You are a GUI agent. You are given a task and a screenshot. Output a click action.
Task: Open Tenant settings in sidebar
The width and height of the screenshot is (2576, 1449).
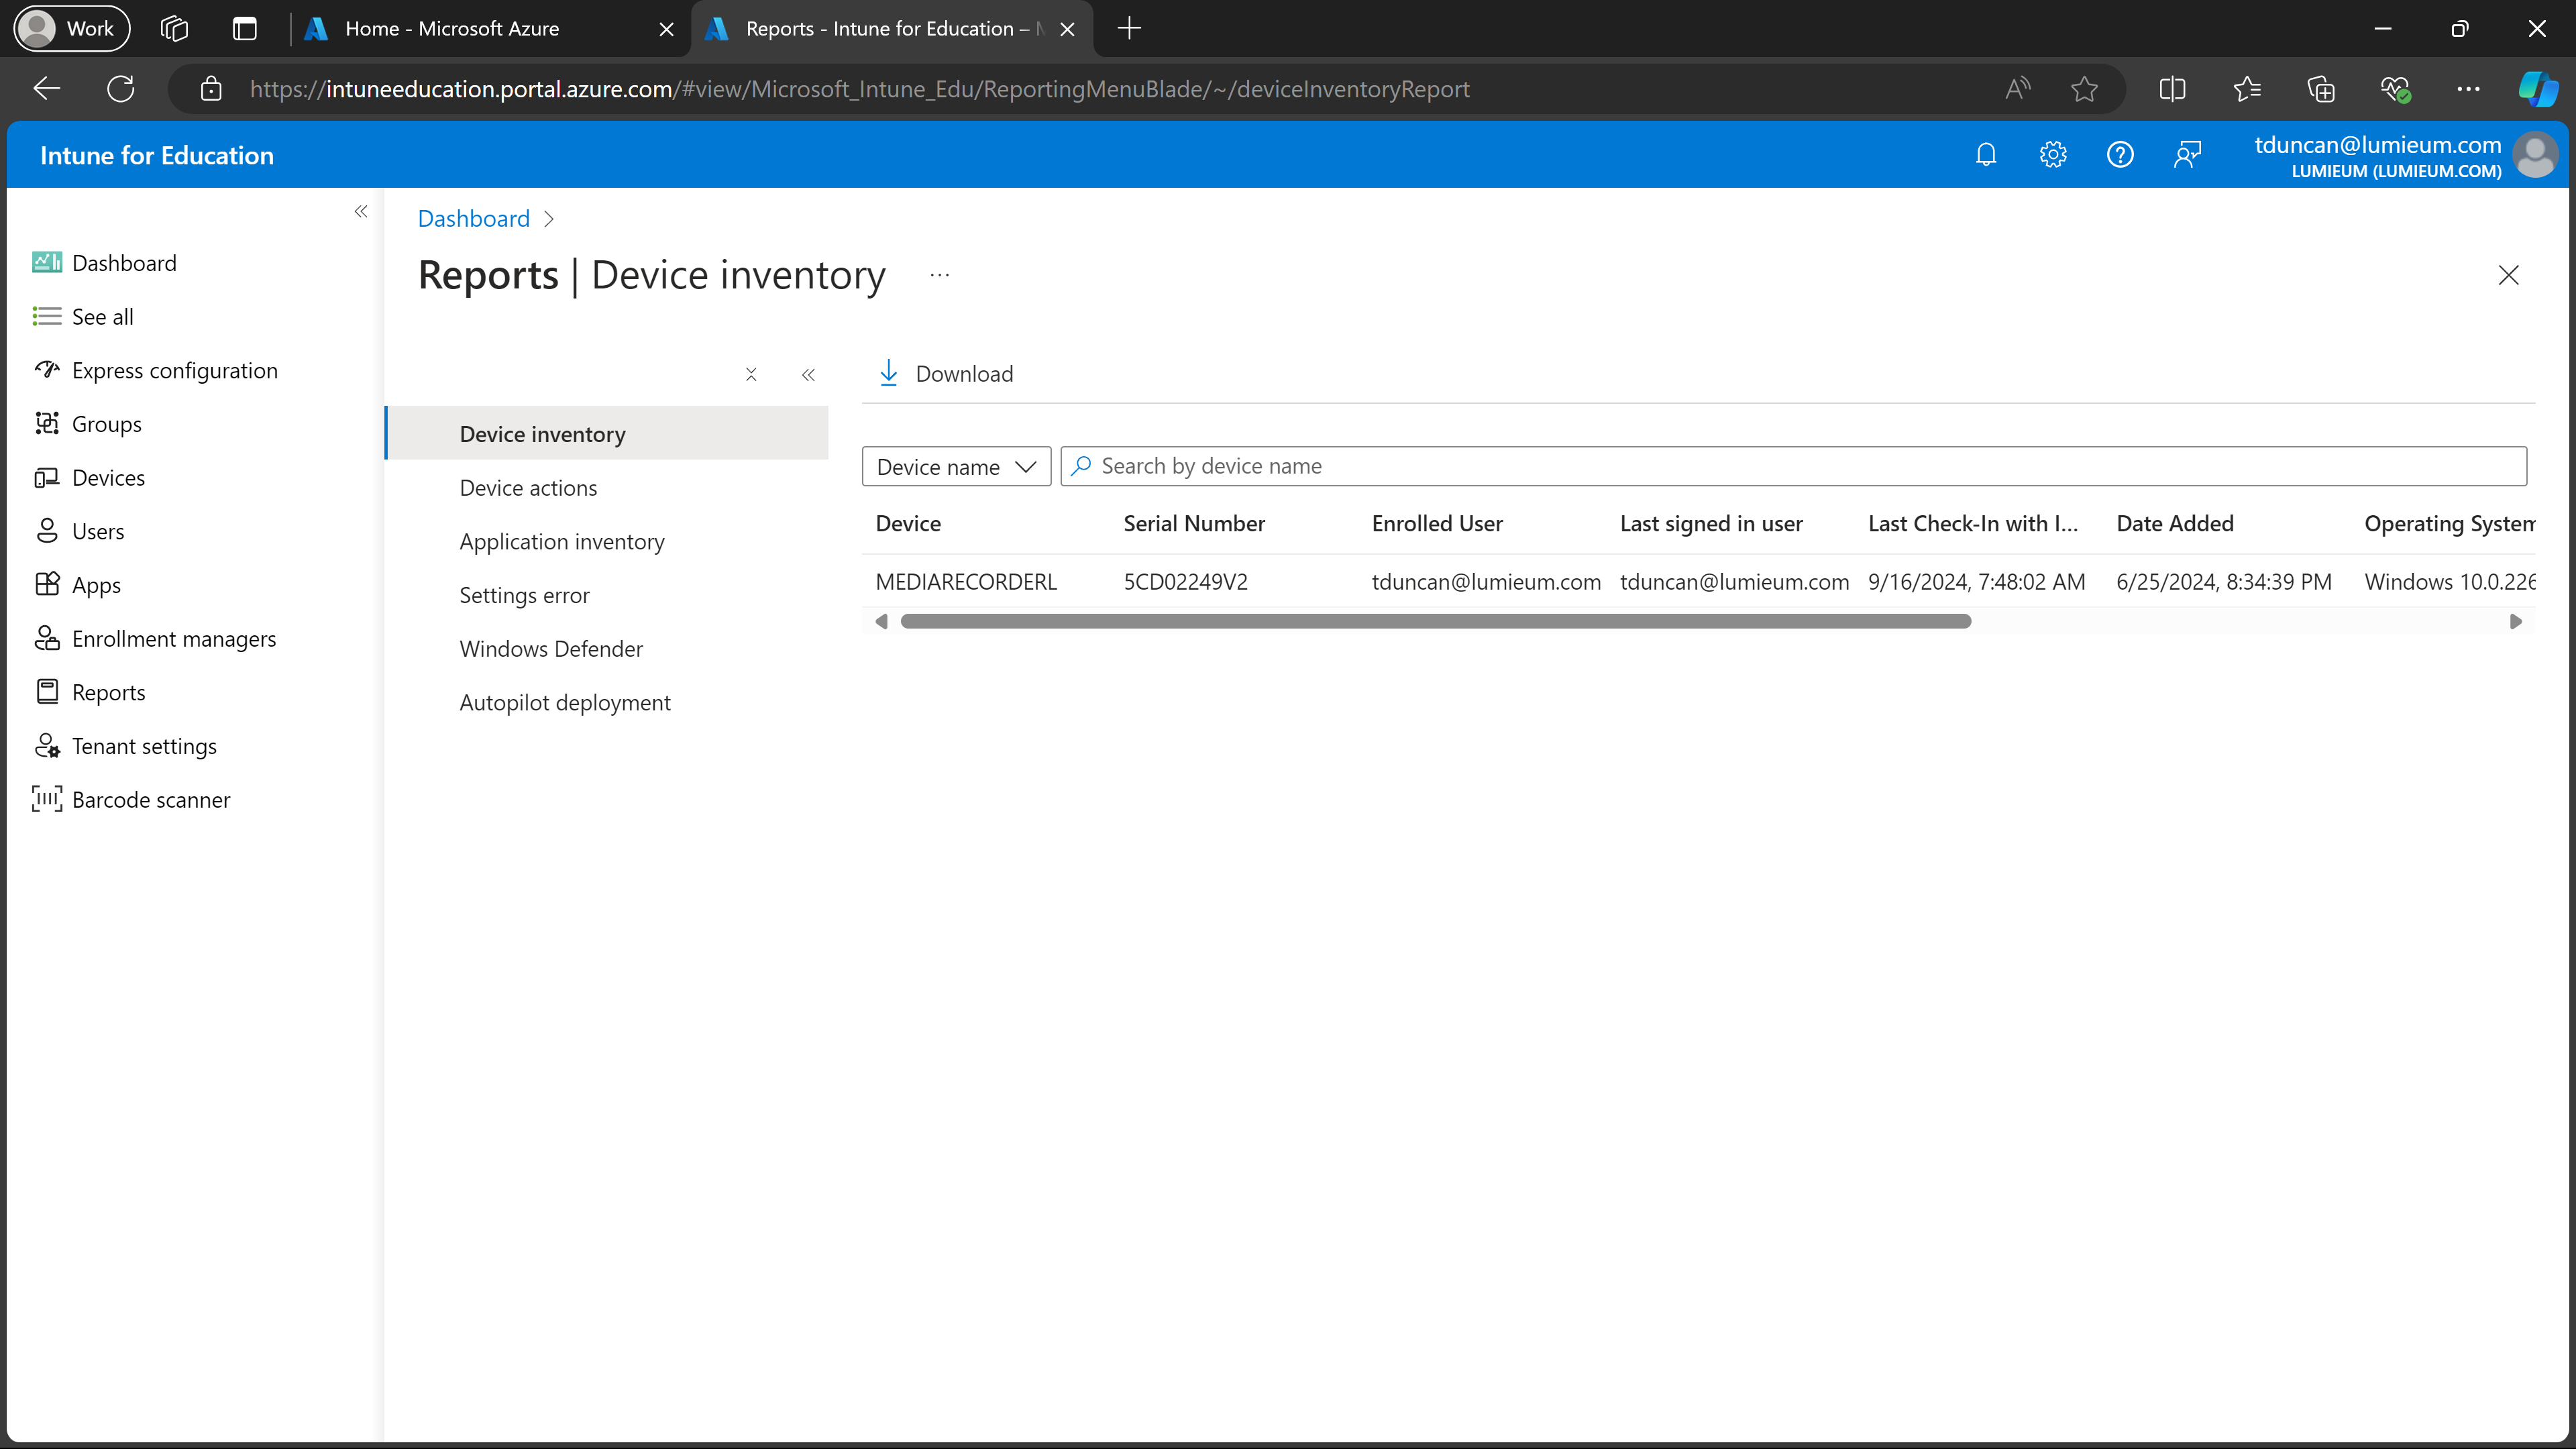144,746
